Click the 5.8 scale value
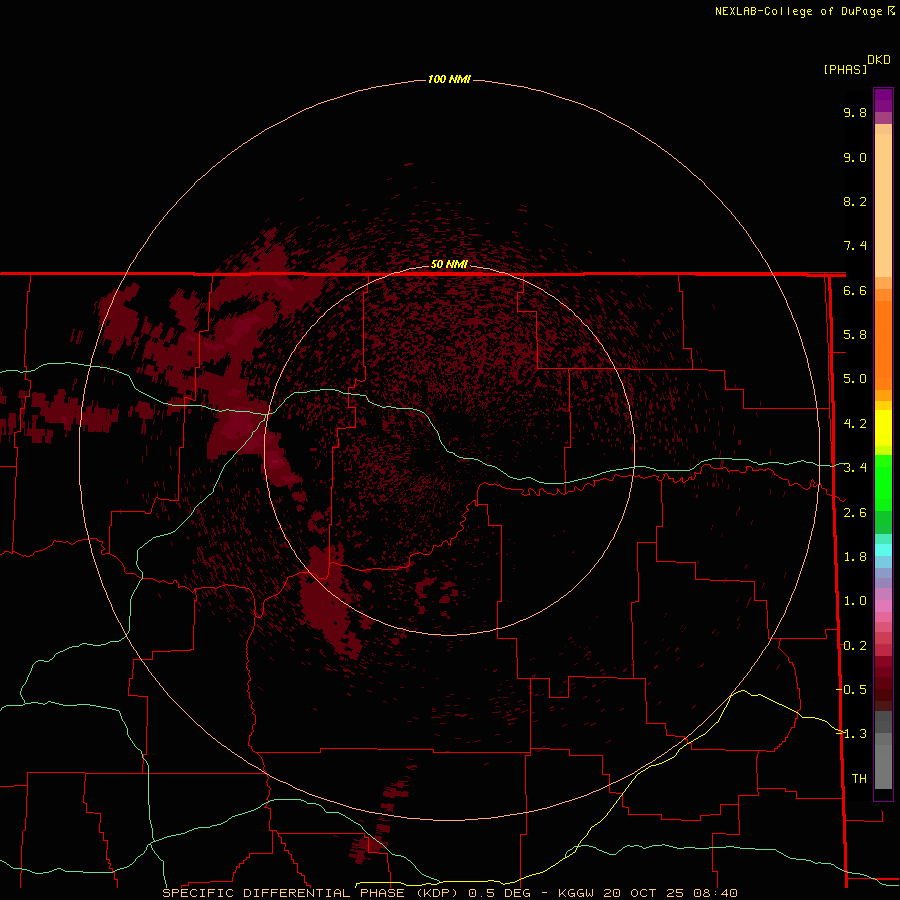This screenshot has width=900, height=900. coord(855,335)
